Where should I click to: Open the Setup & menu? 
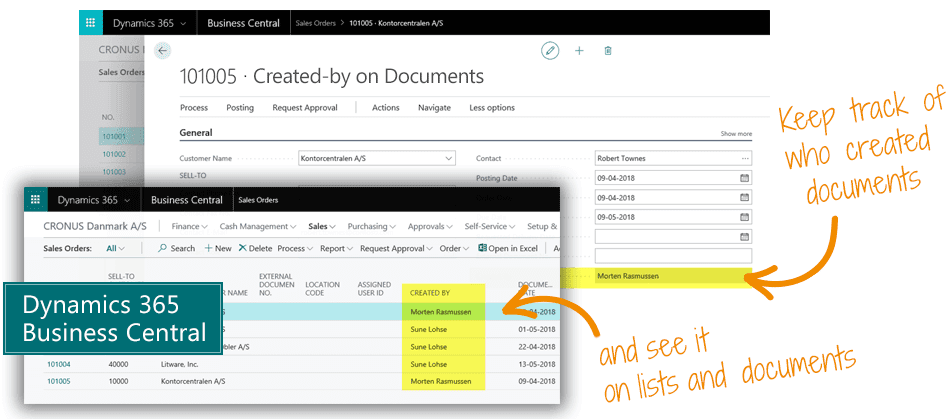(542, 226)
